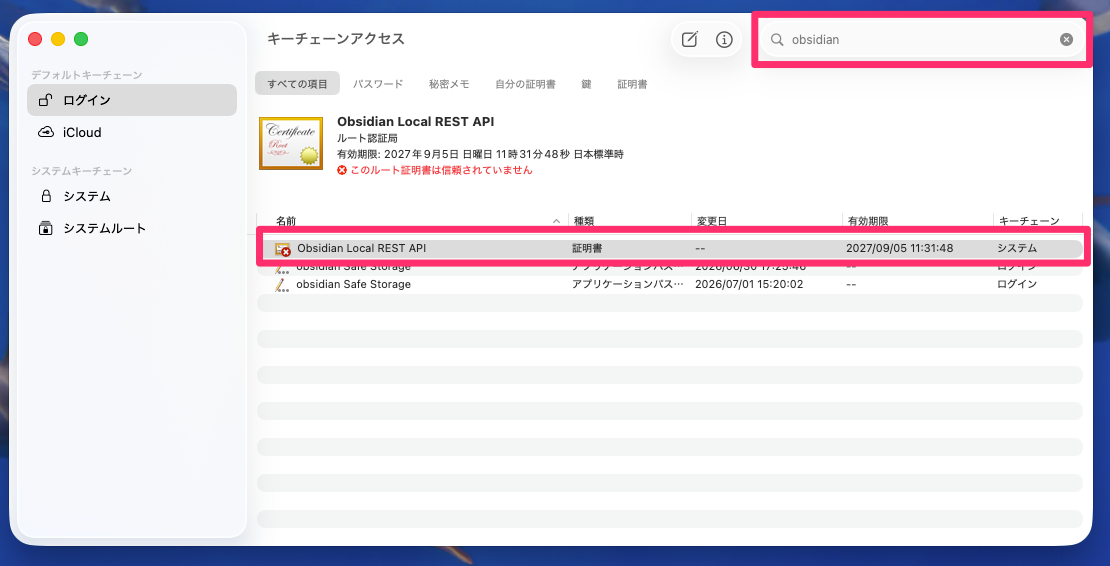Click the new keychain item compose icon
Image resolution: width=1110 pixels, height=566 pixels.
[690, 40]
